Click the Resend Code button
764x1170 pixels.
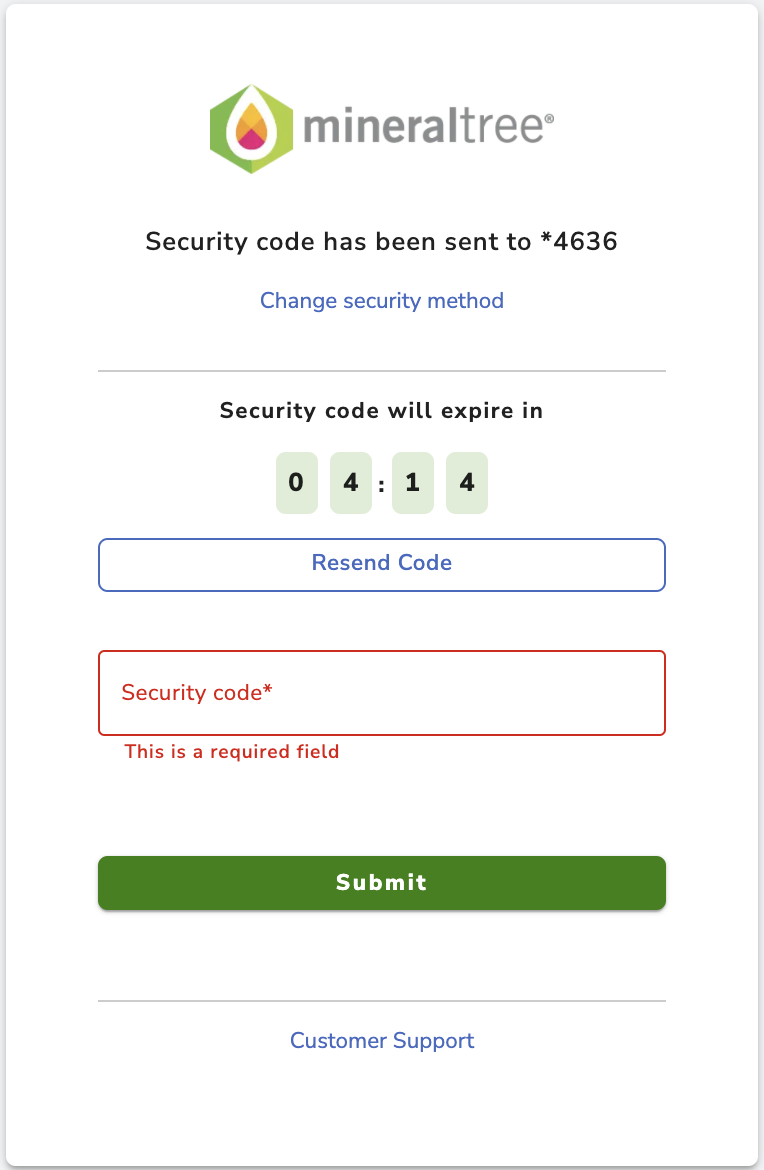381,565
